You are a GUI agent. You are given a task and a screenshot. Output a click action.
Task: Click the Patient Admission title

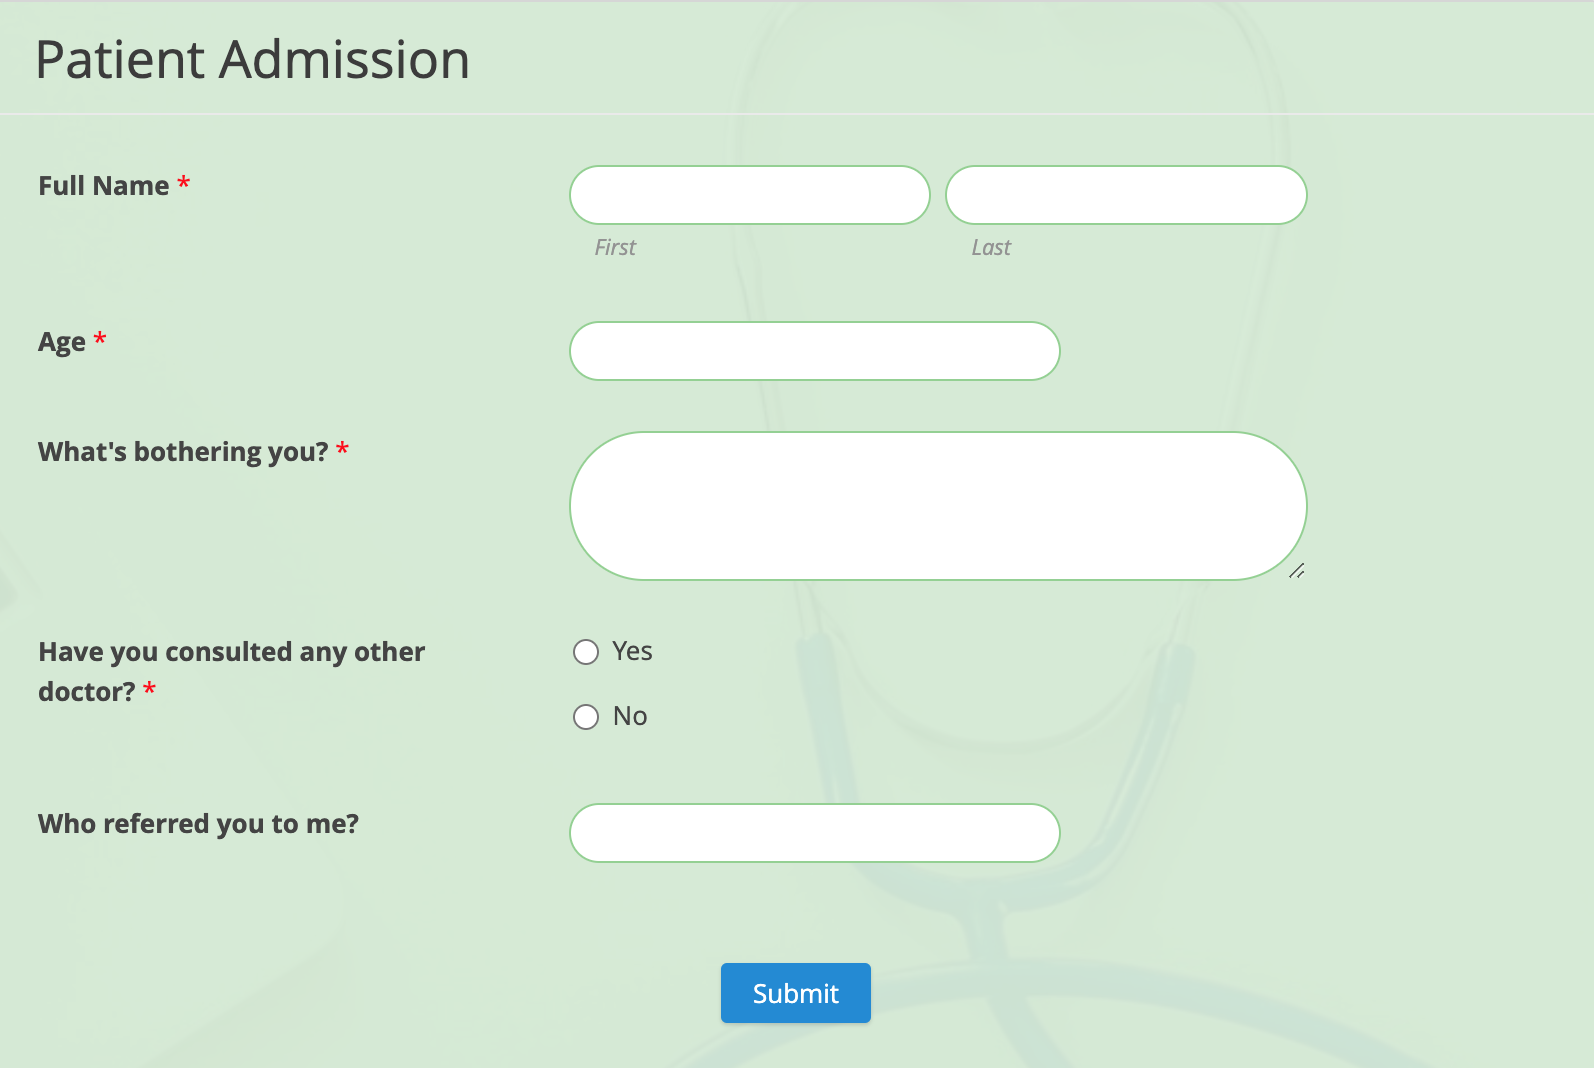251,60
